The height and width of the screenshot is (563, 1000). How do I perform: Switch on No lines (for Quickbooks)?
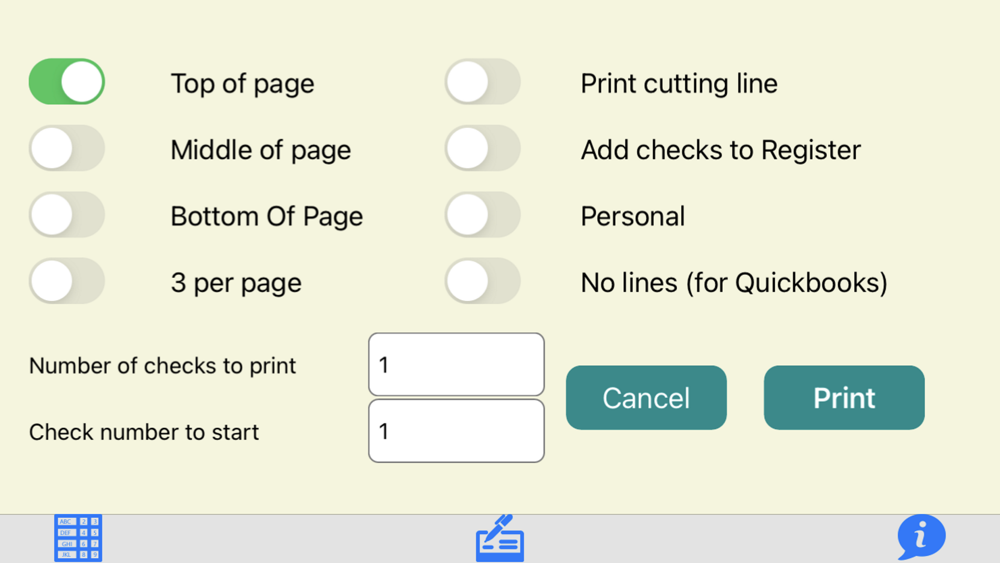click(x=483, y=282)
